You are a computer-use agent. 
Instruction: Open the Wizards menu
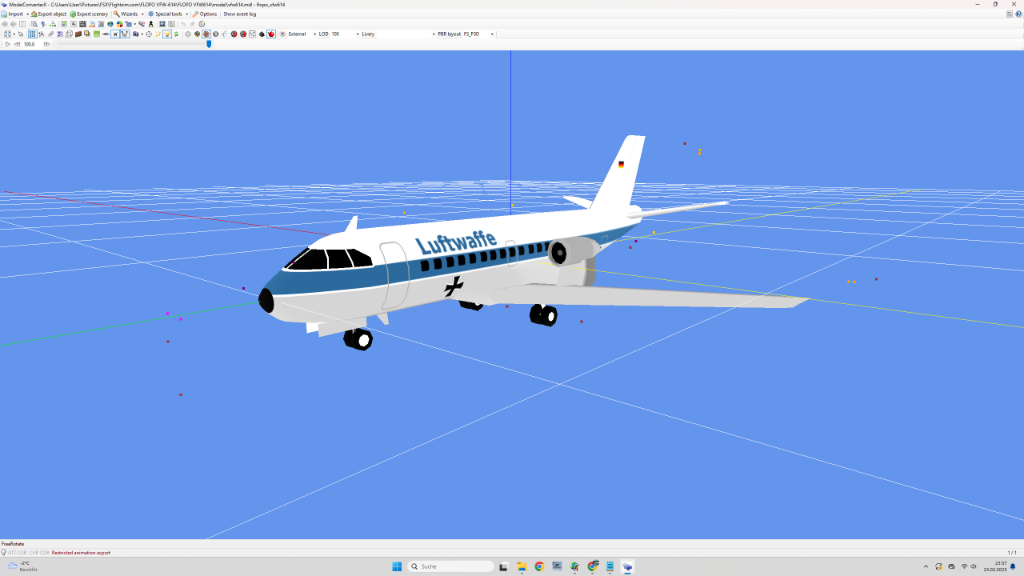point(125,14)
